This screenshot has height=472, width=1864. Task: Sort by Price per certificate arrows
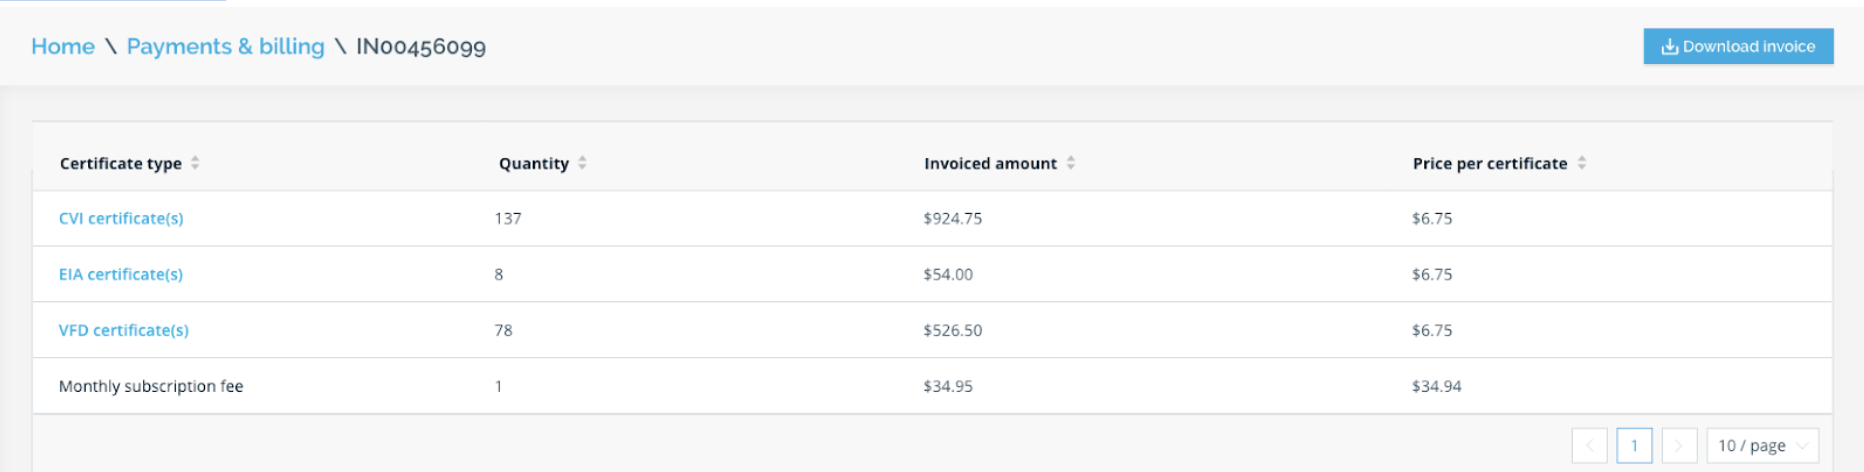1581,163
